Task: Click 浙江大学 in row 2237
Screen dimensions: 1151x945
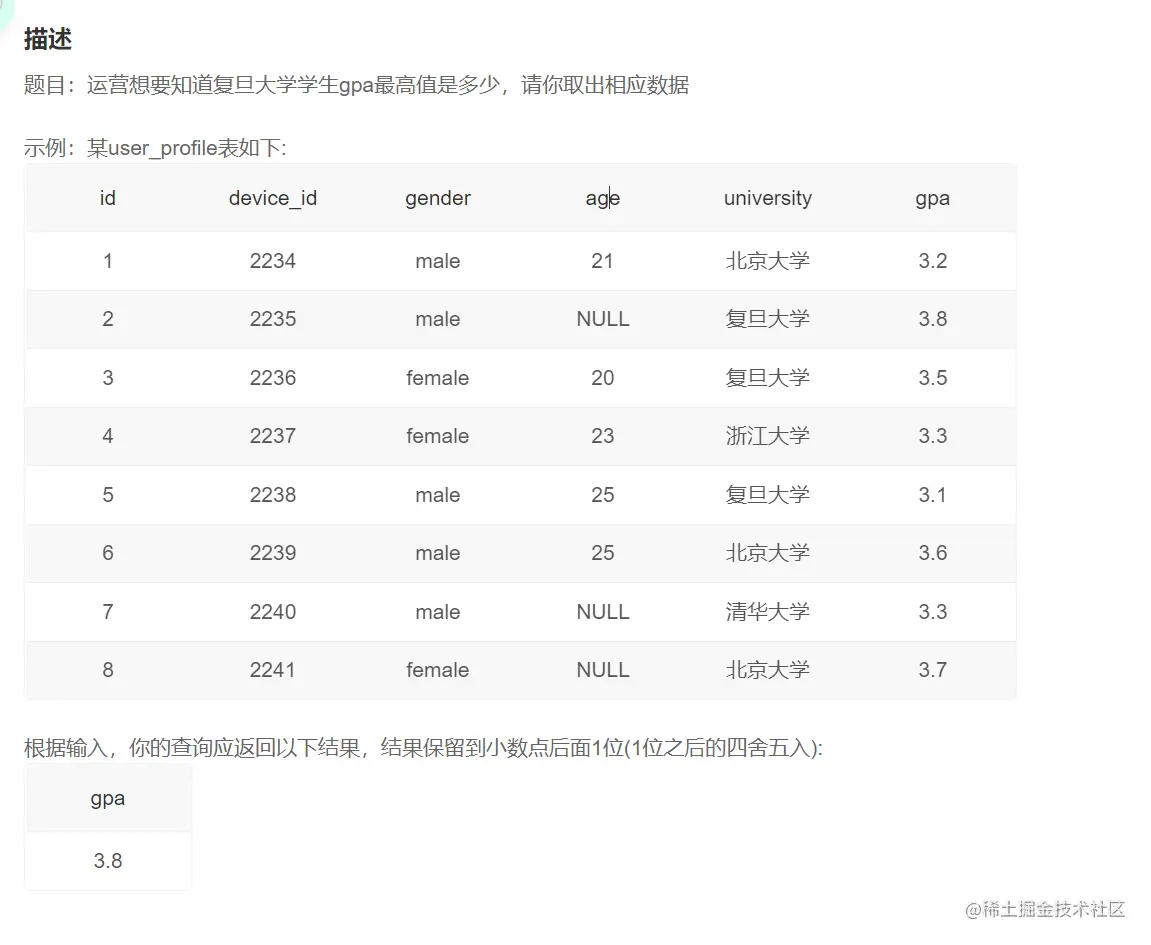Action: point(768,436)
